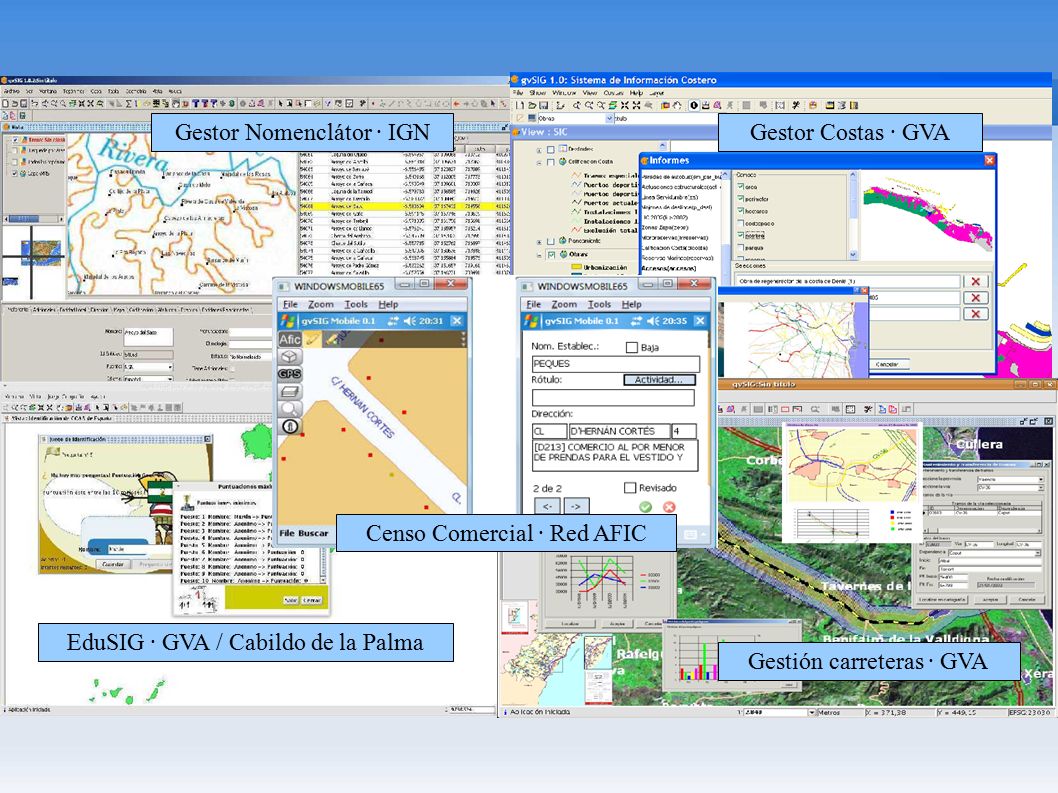
Task: Check the parque field in Informes
Action: pyautogui.click(x=741, y=248)
